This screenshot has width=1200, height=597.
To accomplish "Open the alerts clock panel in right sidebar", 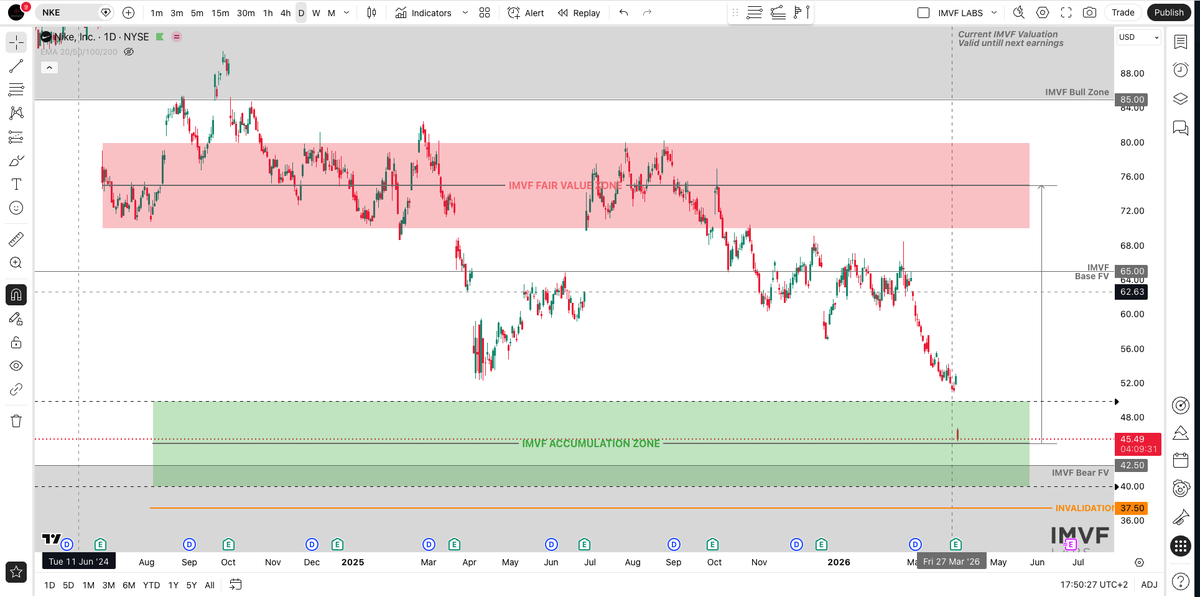I will click(1181, 70).
